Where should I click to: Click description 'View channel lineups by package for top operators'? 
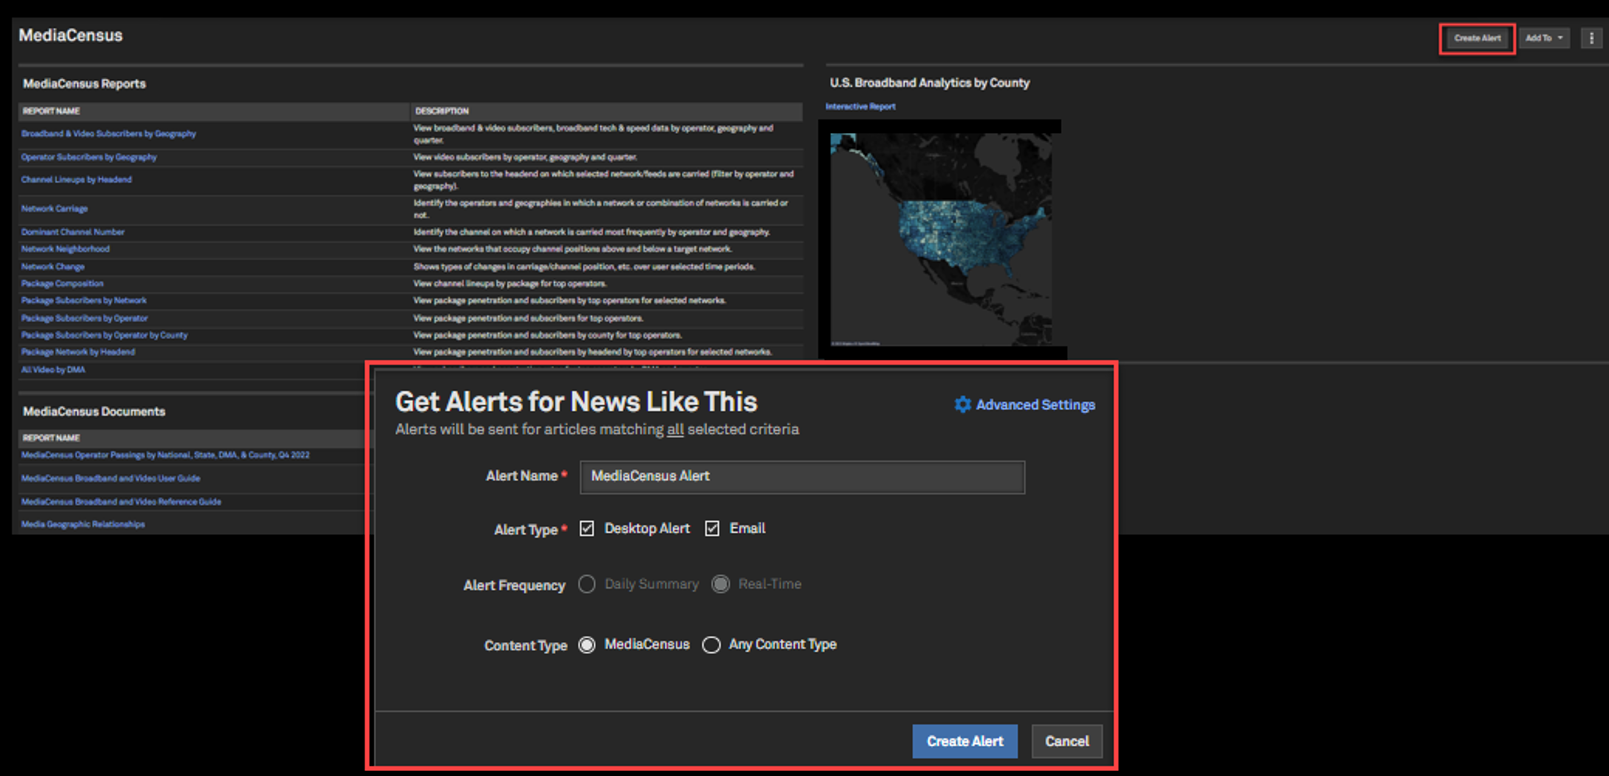click(x=510, y=284)
